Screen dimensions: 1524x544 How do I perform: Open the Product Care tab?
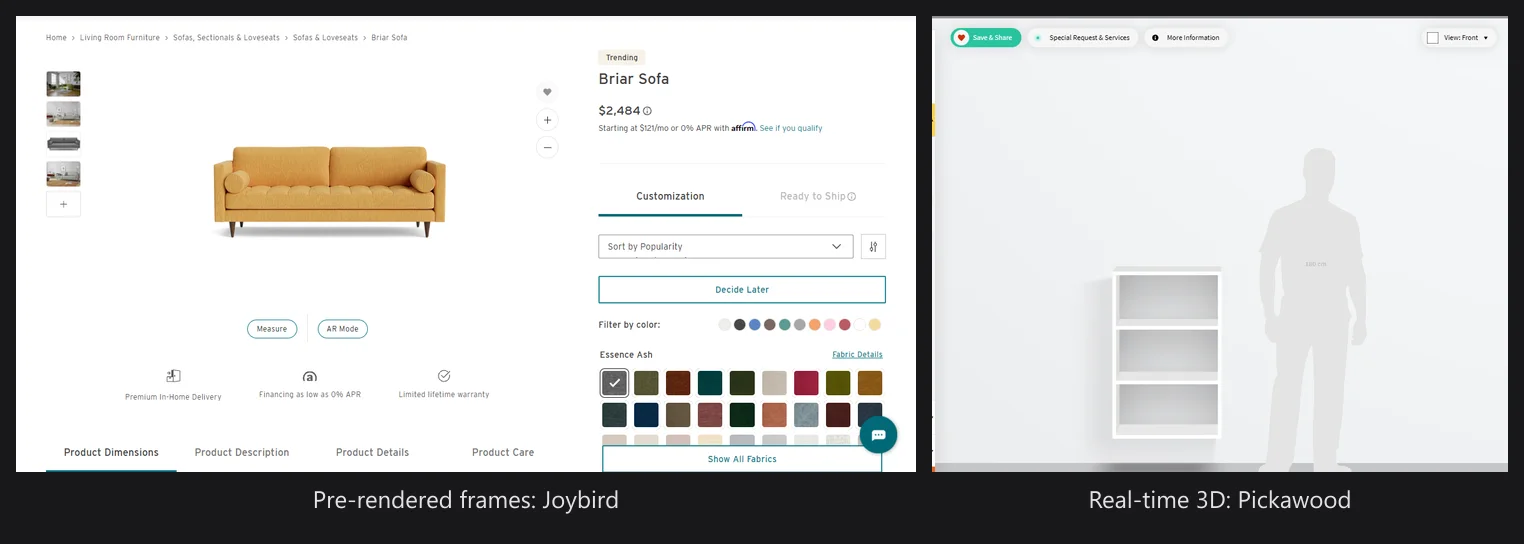(503, 452)
